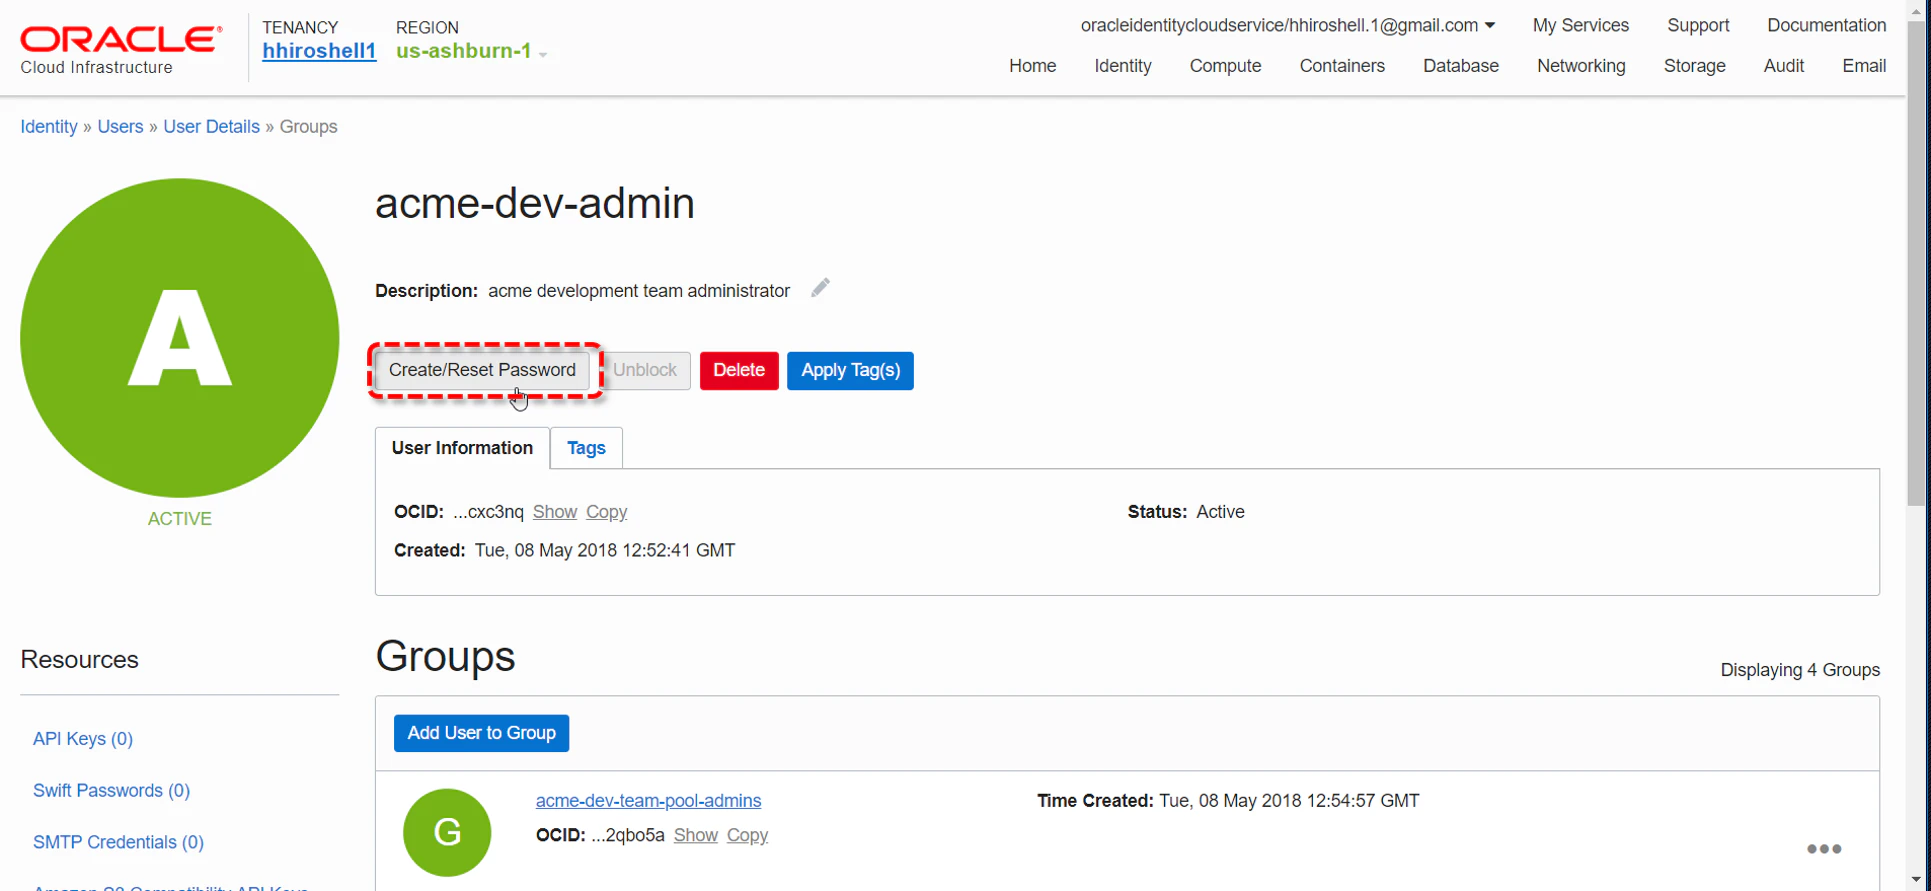Open the Compute menu
The image size is (1931, 891).
click(x=1225, y=66)
